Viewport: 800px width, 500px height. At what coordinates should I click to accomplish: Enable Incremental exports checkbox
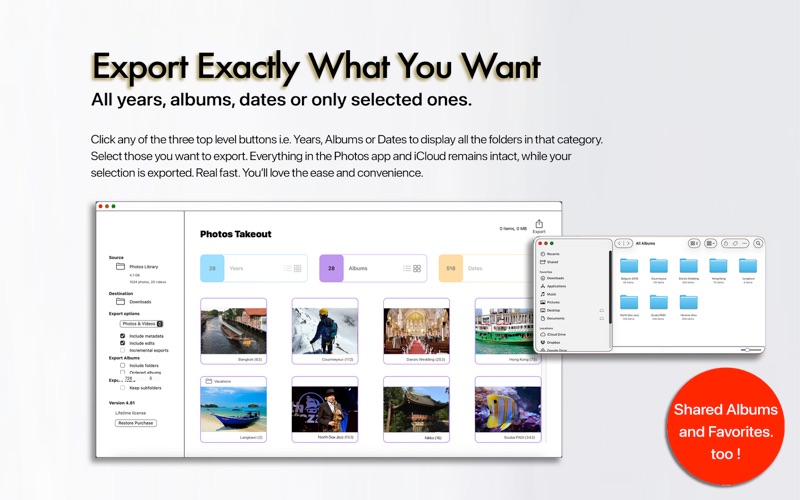click(122, 350)
